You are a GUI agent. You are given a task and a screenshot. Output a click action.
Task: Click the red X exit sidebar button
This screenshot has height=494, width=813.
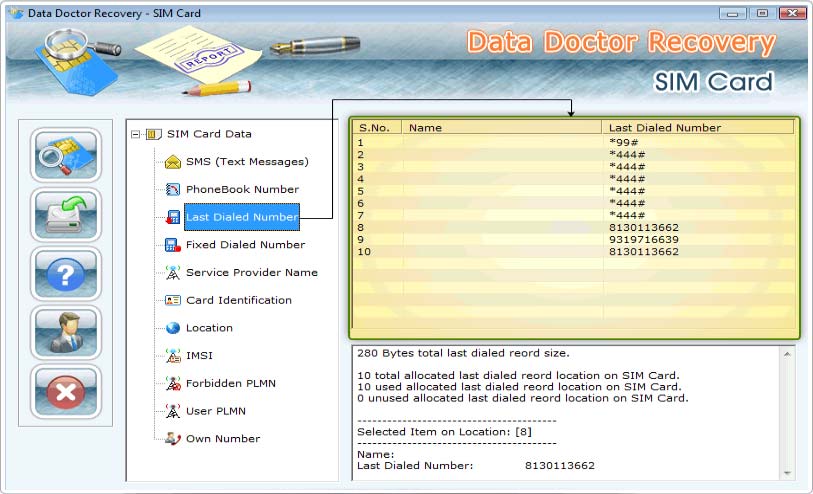pos(65,392)
